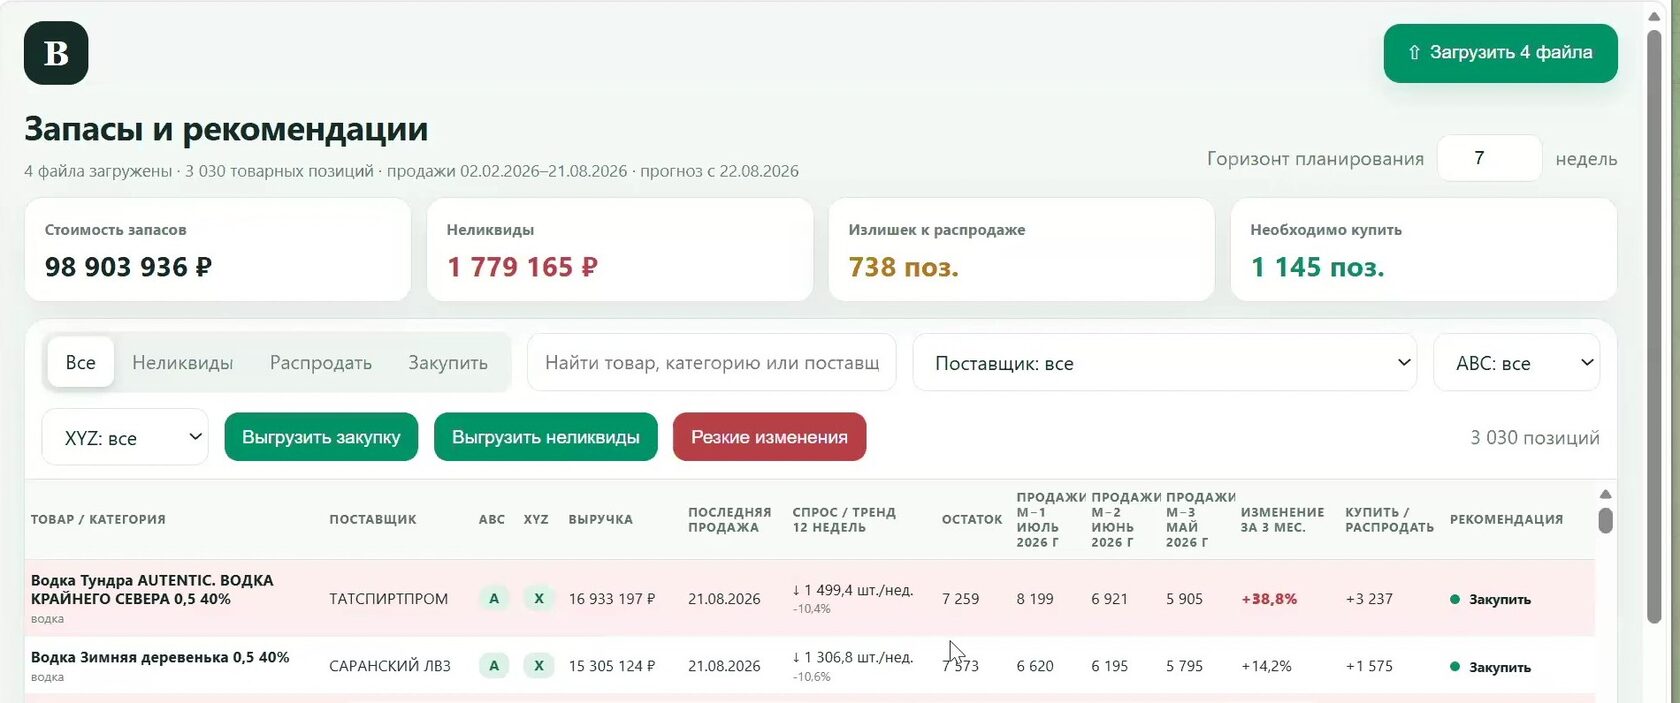
Task: Click the 3 030 позиций counter
Action: [1534, 437]
